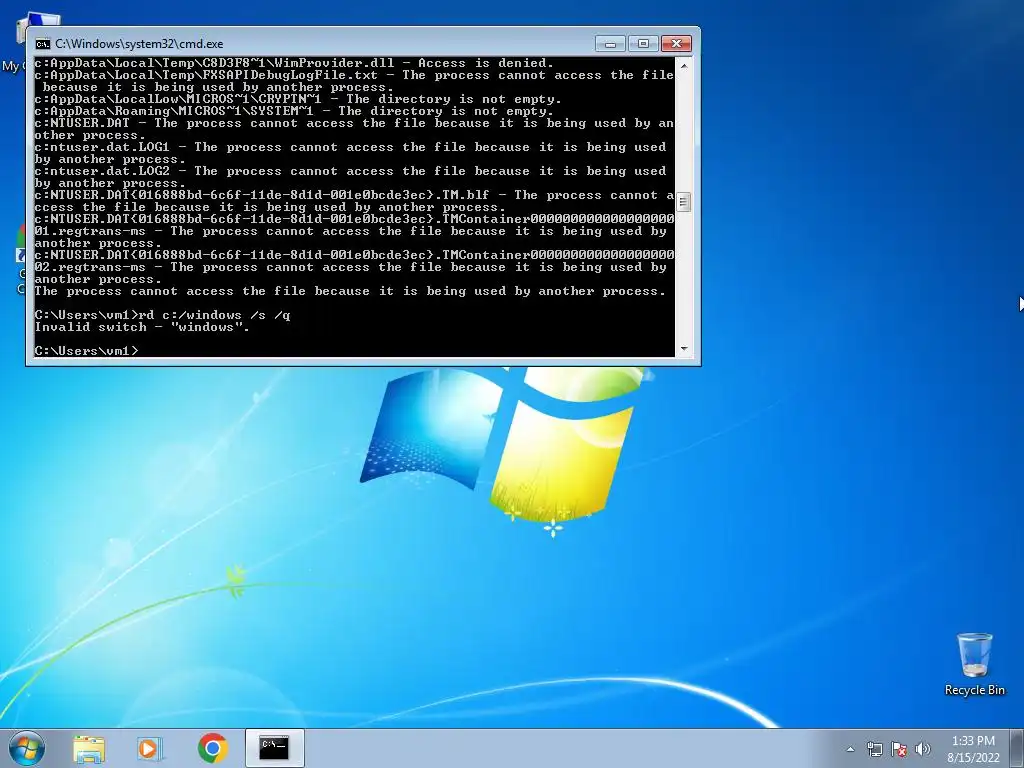1024x768 pixels.
Task: Click the 'c:ntuser.dat.LOG2' error line
Action: coord(350,177)
